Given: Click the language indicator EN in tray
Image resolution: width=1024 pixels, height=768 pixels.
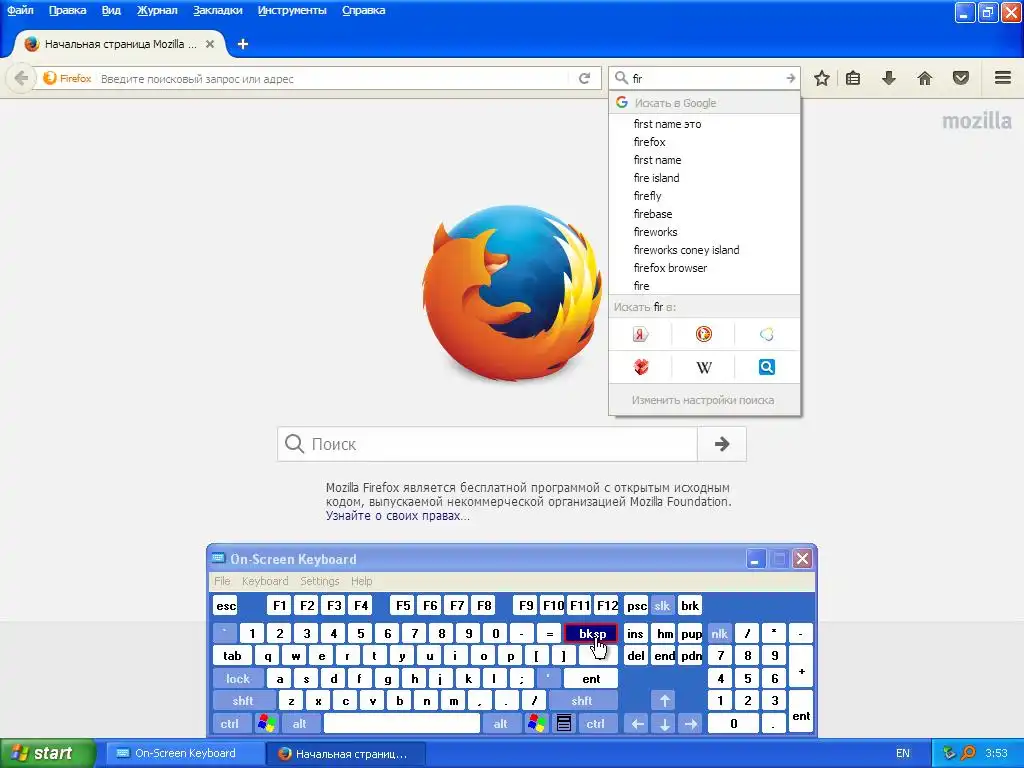Looking at the screenshot, I should 903,753.
